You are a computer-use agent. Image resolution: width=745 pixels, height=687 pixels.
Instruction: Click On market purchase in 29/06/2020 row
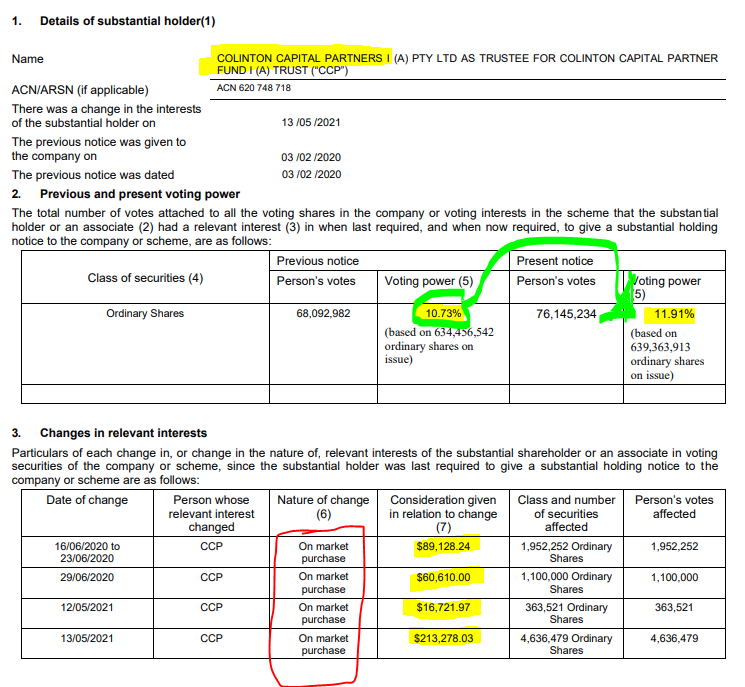[323, 582]
